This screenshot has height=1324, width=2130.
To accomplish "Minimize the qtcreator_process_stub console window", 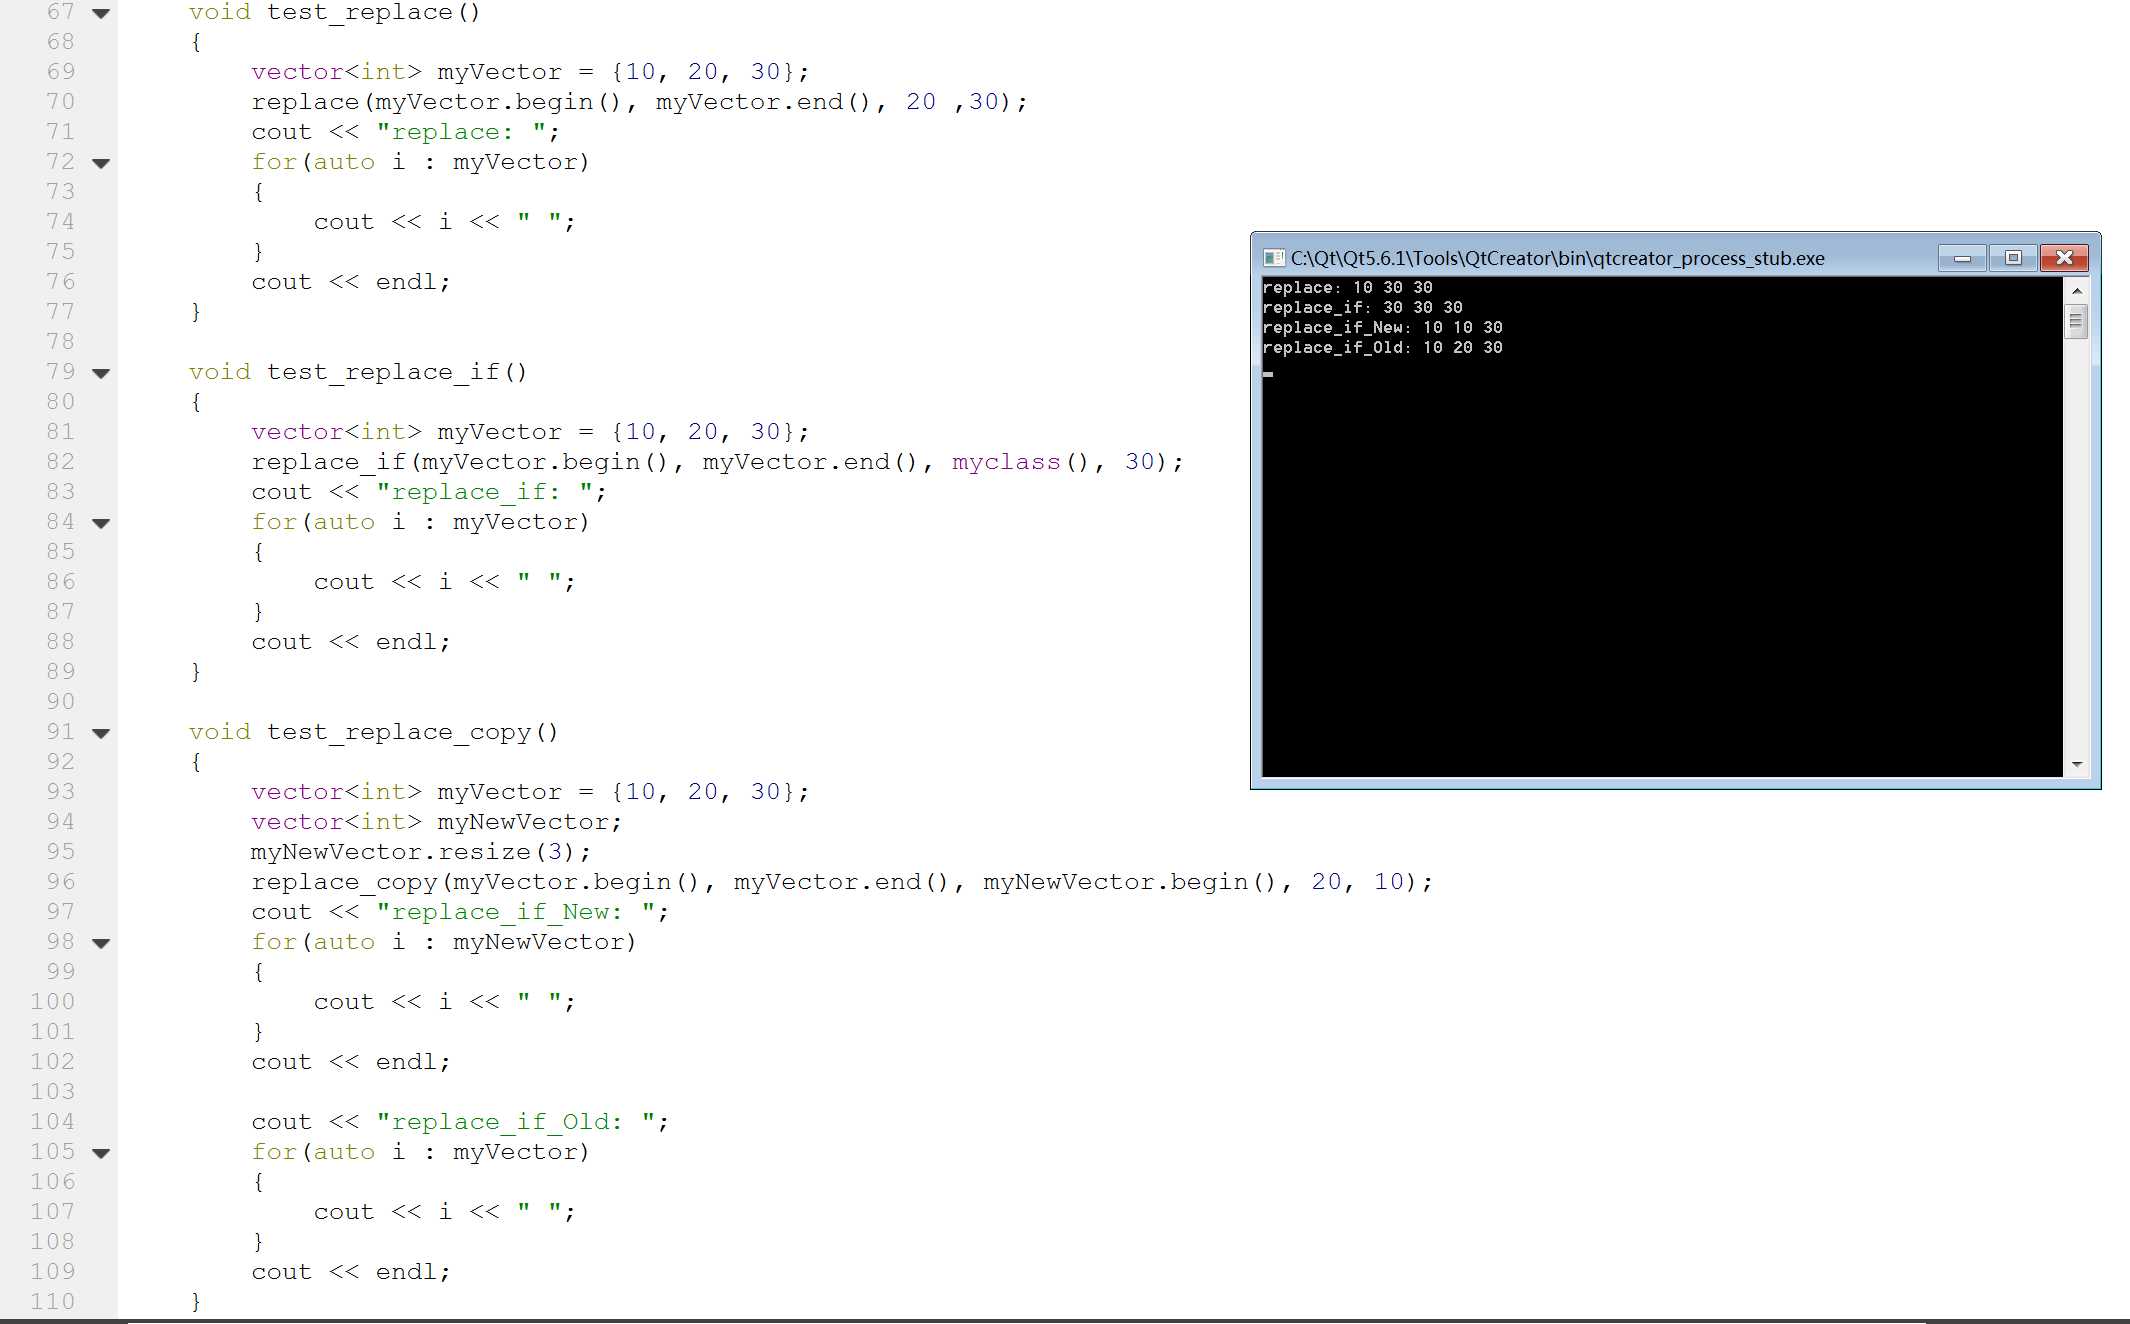I will (1962, 258).
